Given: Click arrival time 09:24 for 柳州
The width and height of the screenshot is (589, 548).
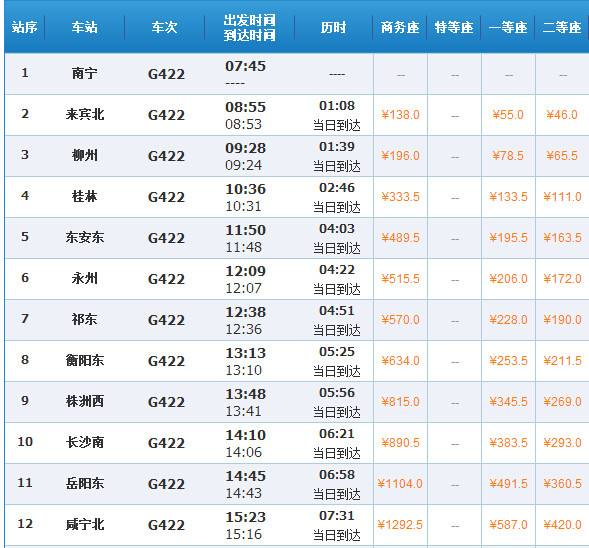Looking at the screenshot, I should [243, 165].
